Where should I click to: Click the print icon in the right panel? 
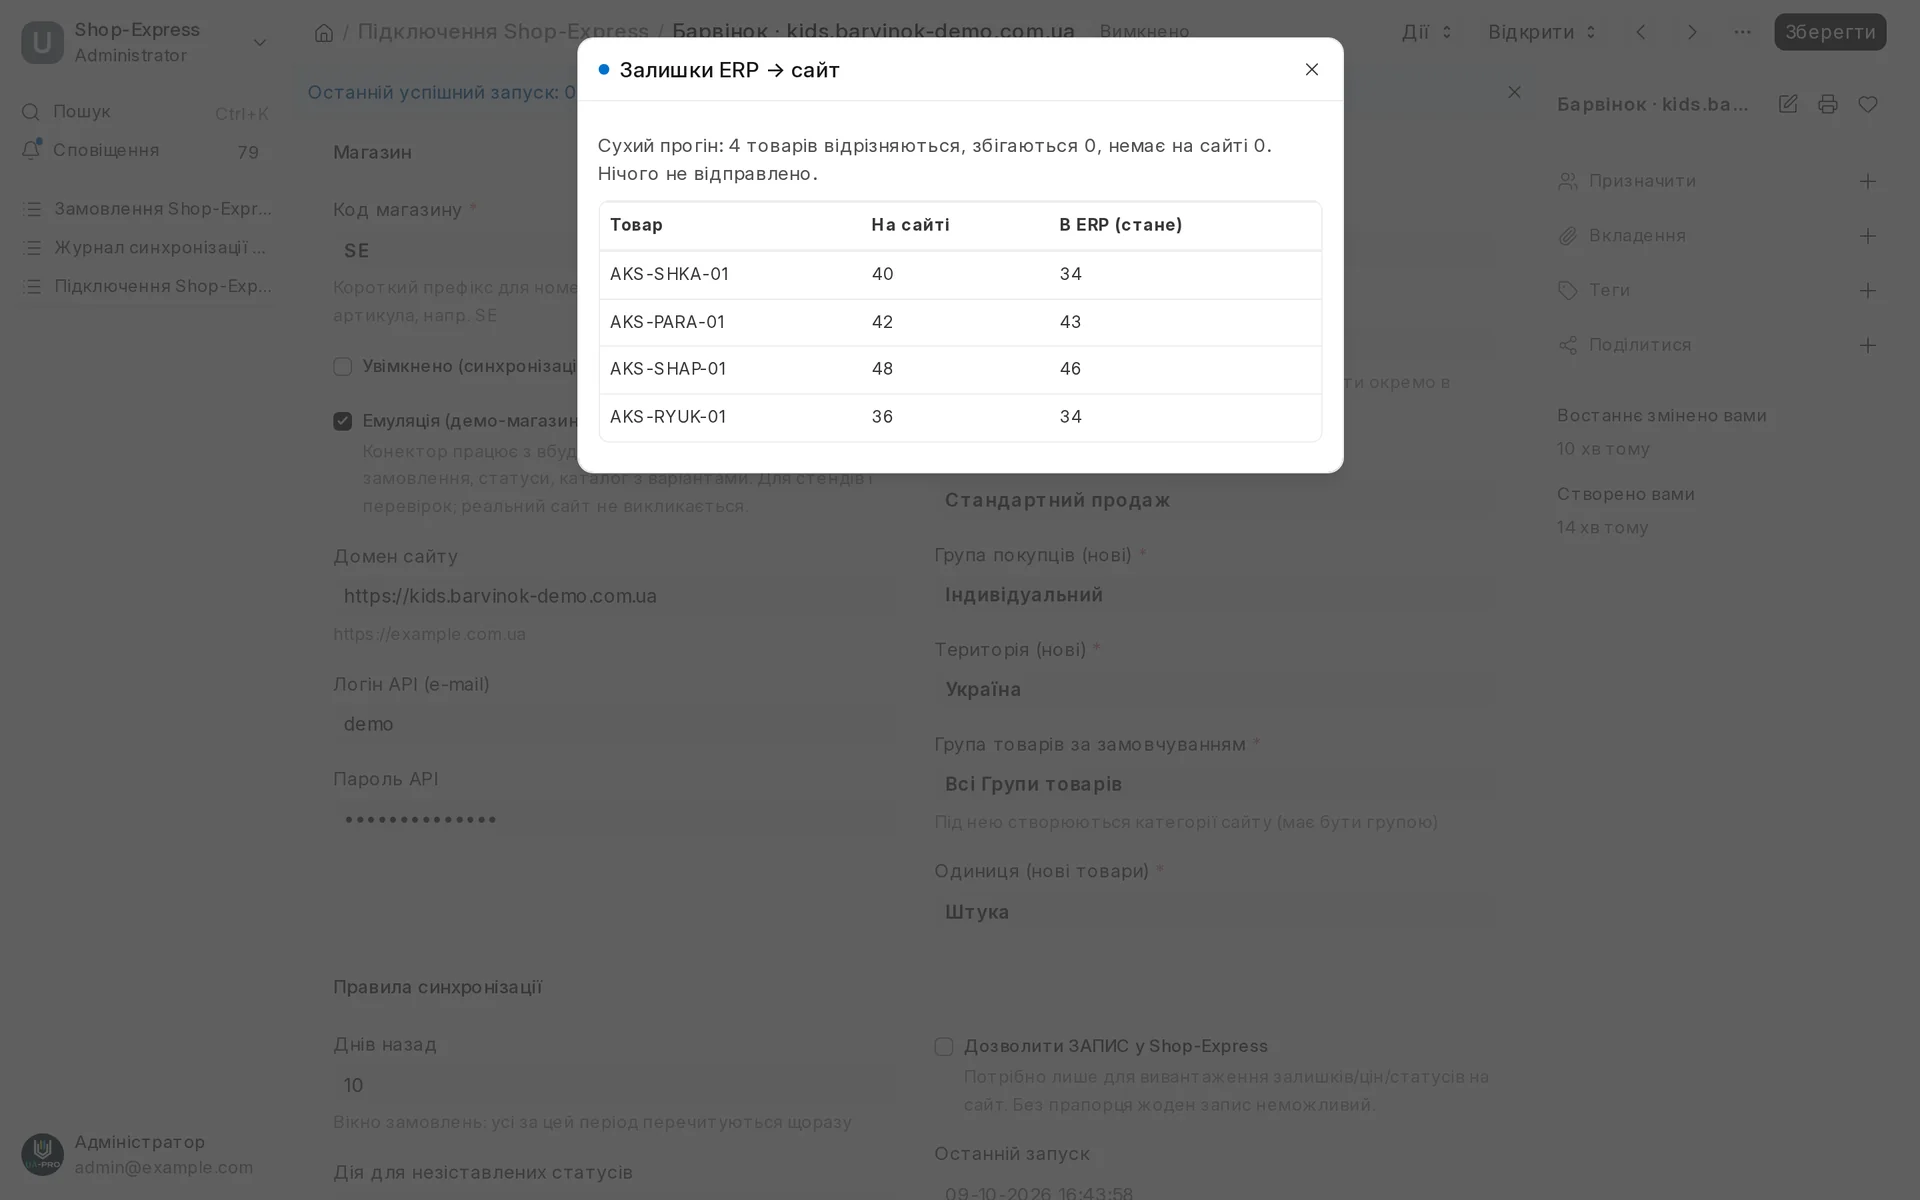(x=1828, y=104)
